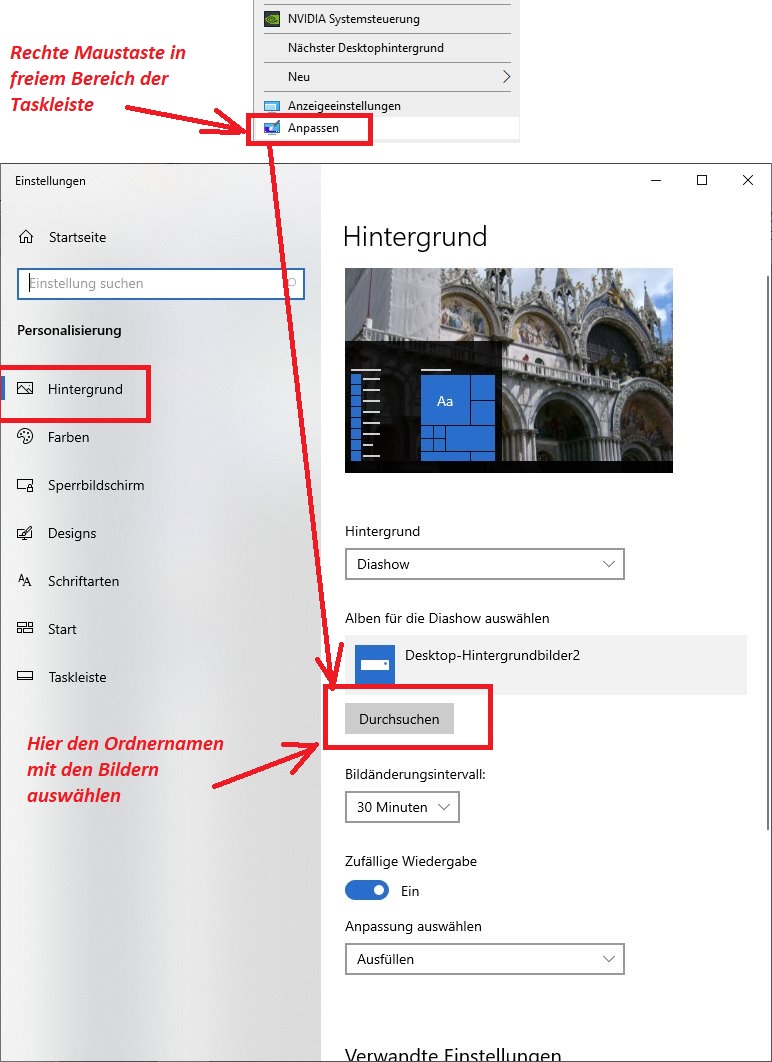Click the Farben palette icon
Viewport: 772px width, 1062px height.
[25, 437]
